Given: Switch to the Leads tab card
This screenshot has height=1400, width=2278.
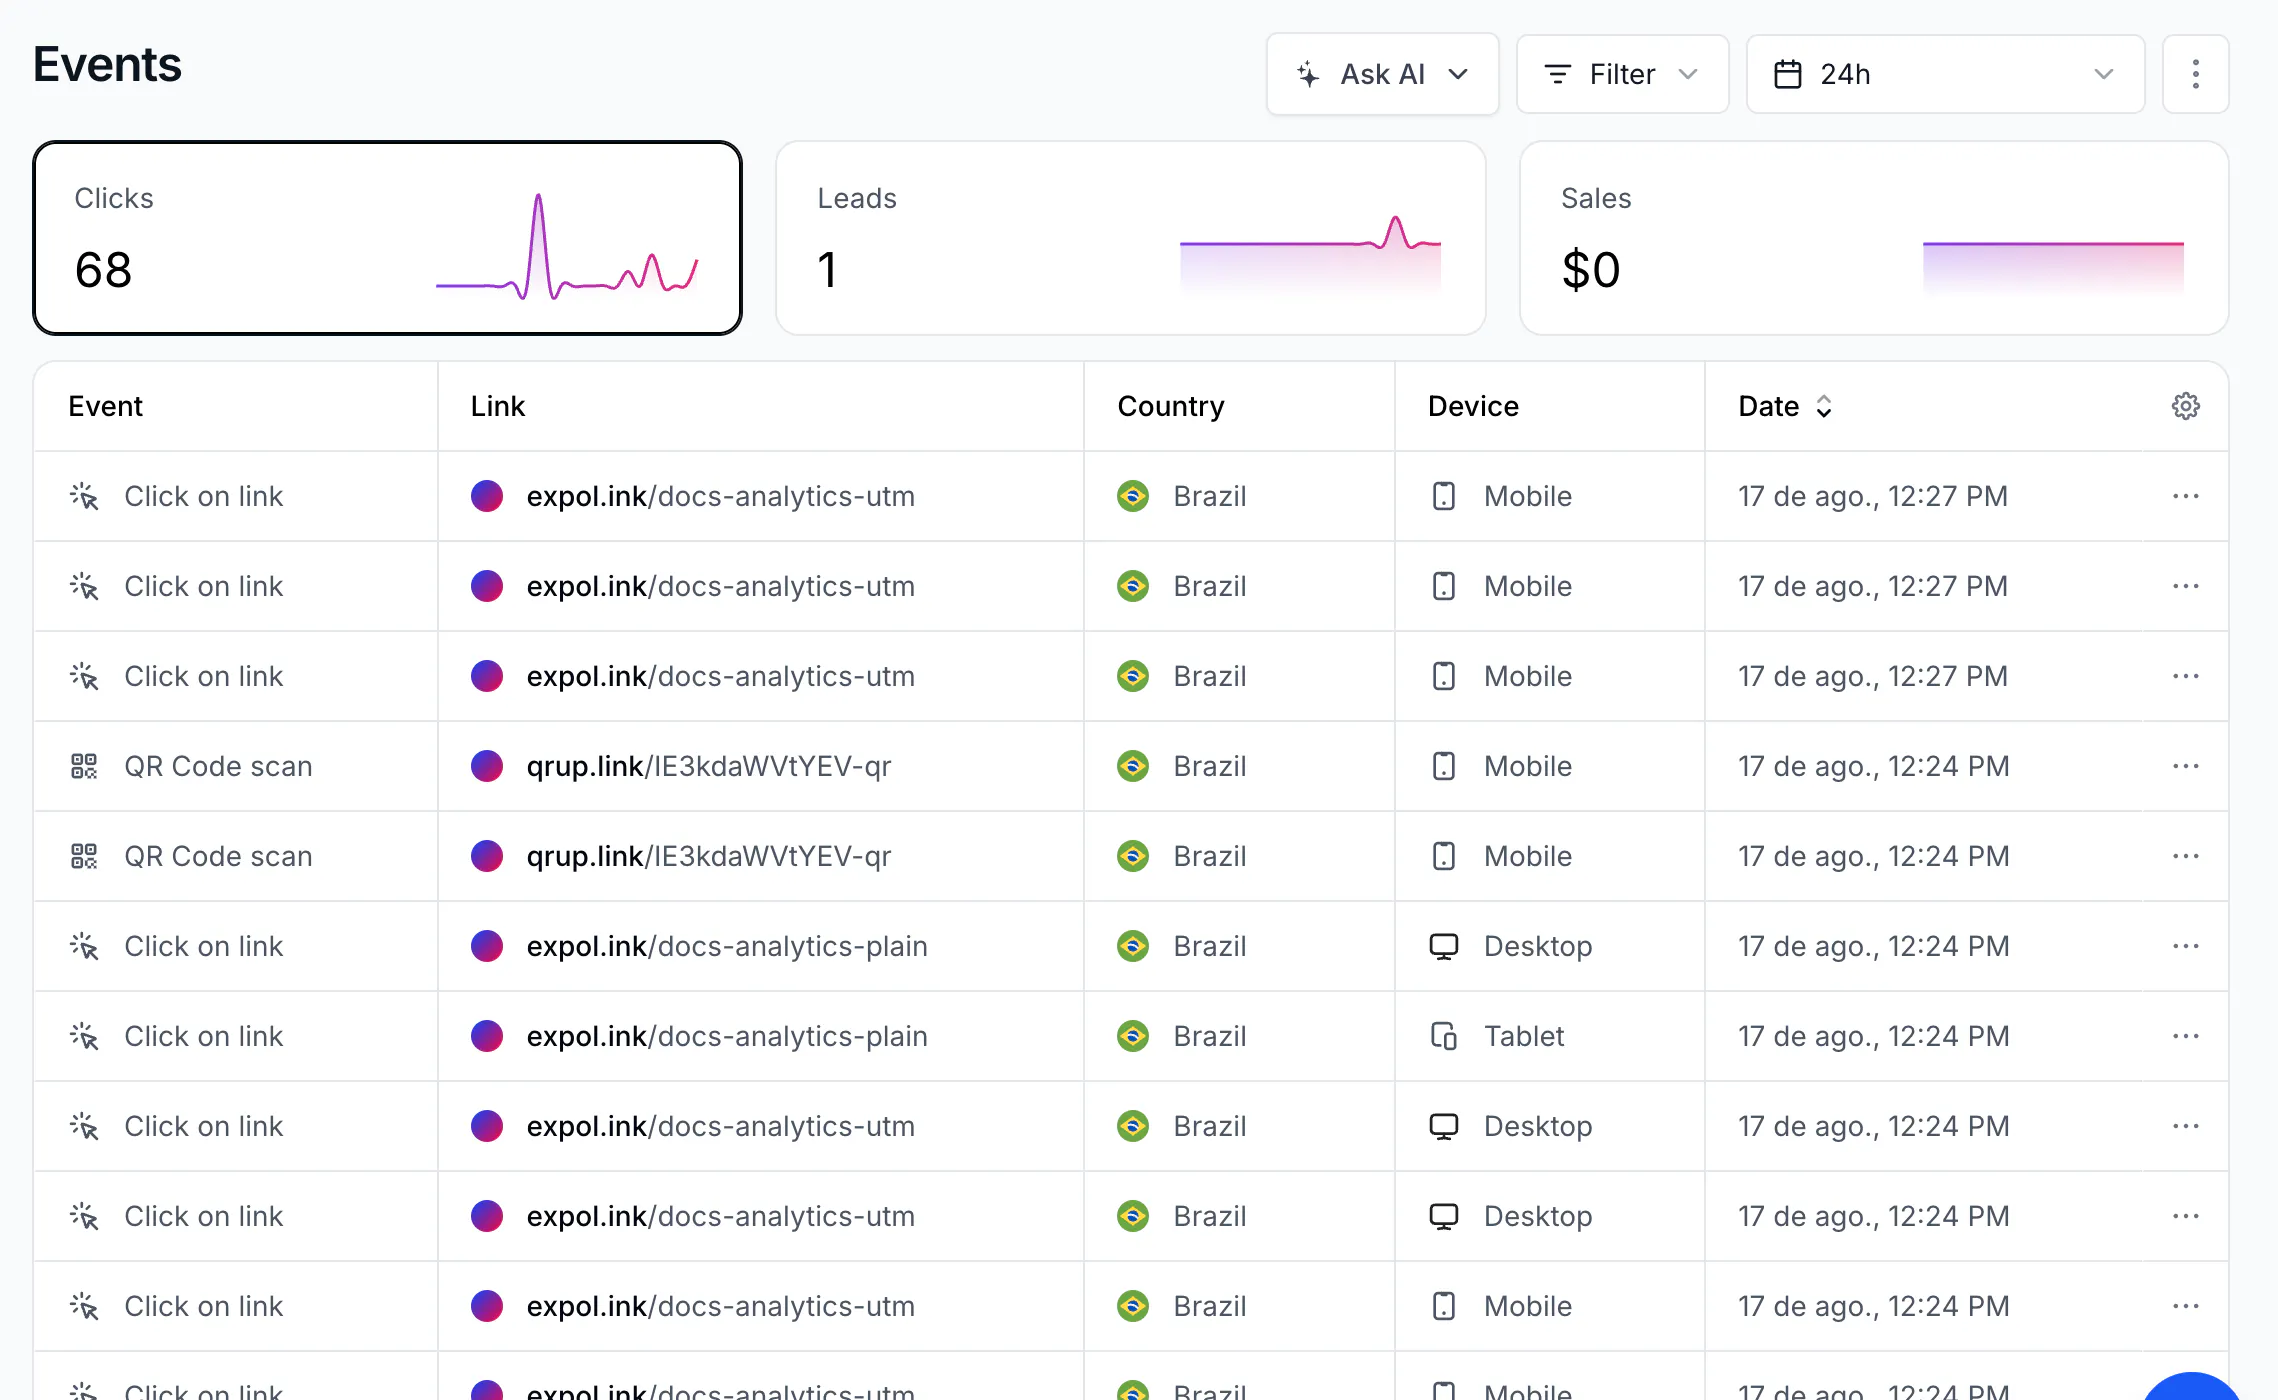Looking at the screenshot, I should (x=1130, y=238).
